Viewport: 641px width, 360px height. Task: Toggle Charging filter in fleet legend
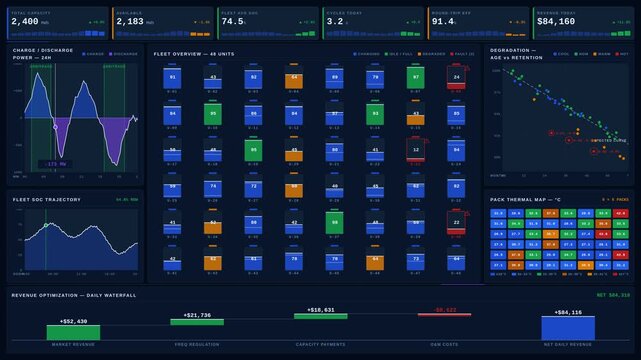coord(367,54)
